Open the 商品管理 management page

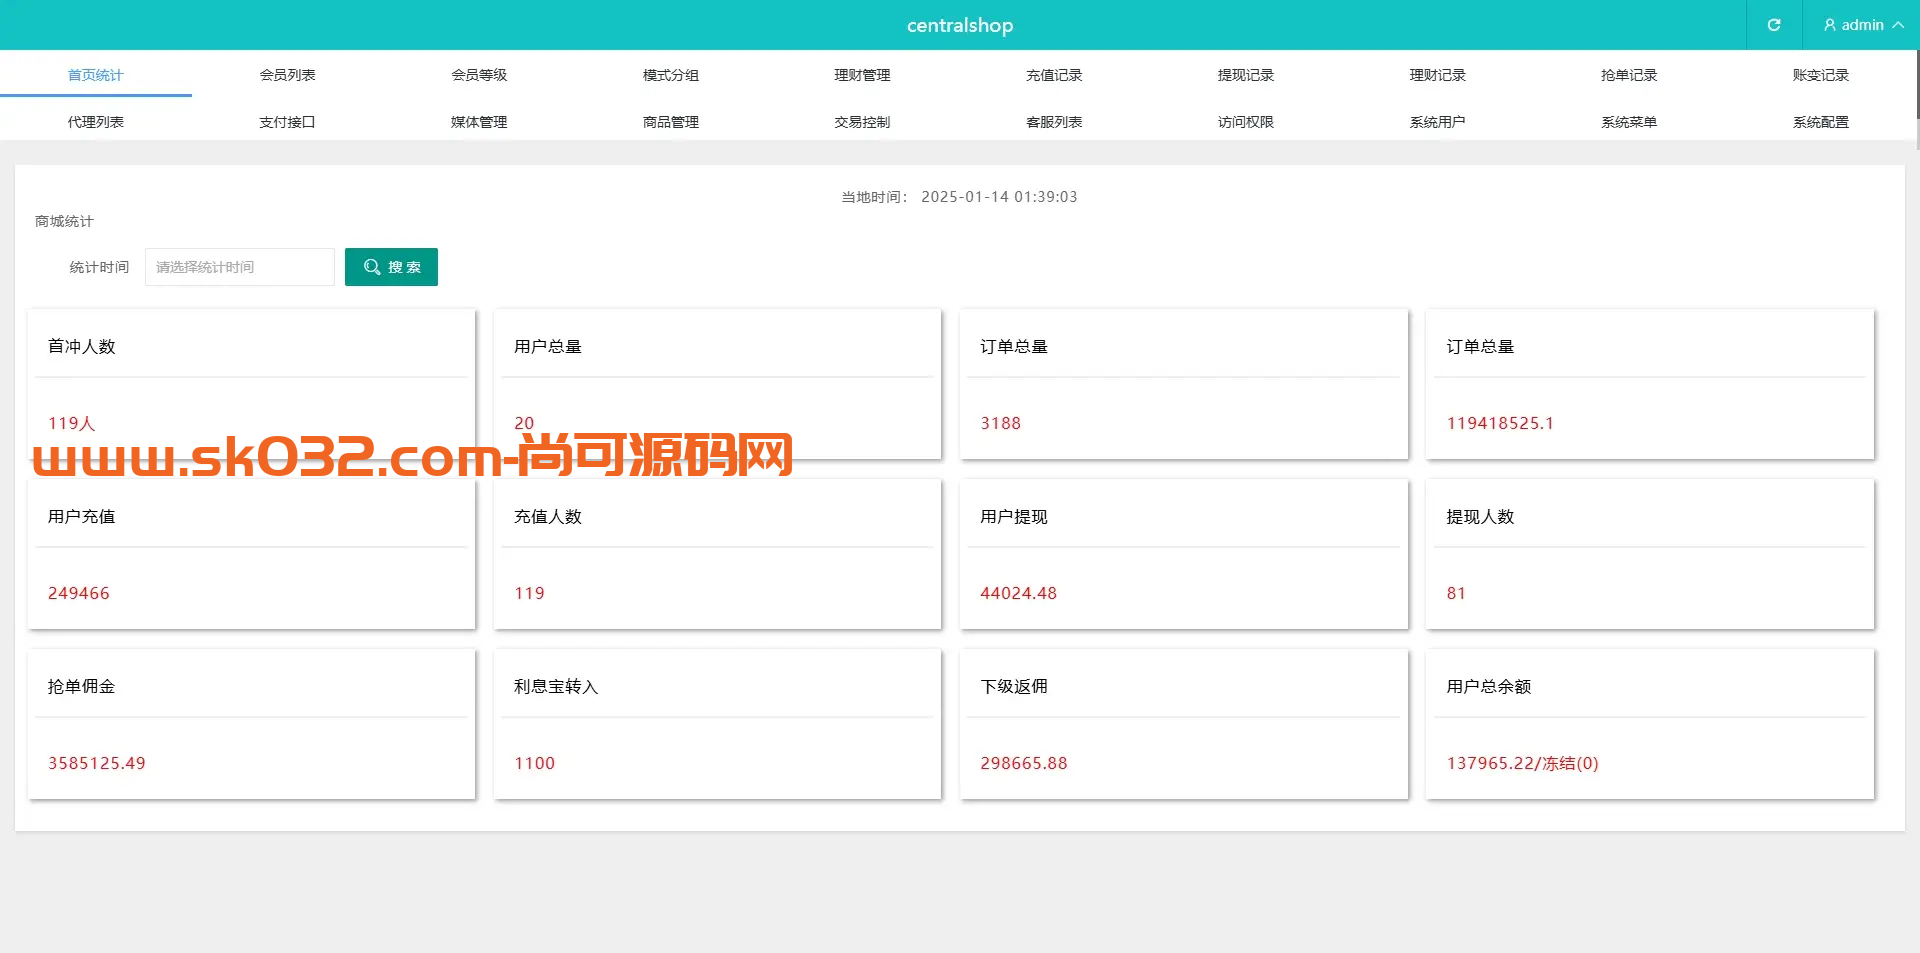tap(670, 121)
